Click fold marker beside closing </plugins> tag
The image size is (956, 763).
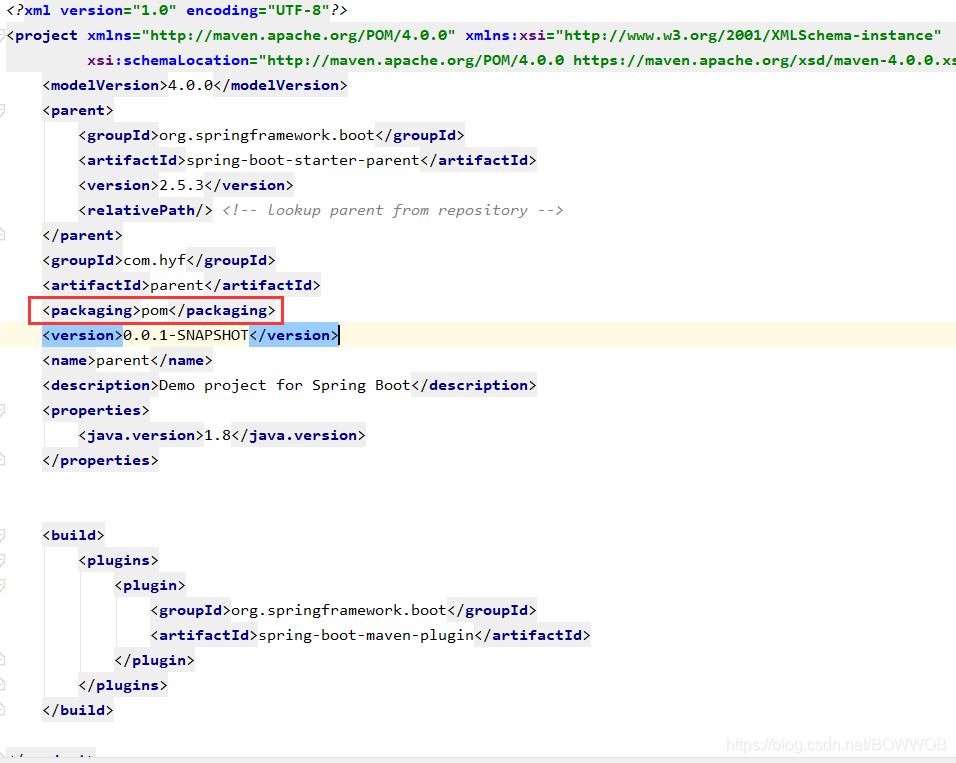[2, 685]
